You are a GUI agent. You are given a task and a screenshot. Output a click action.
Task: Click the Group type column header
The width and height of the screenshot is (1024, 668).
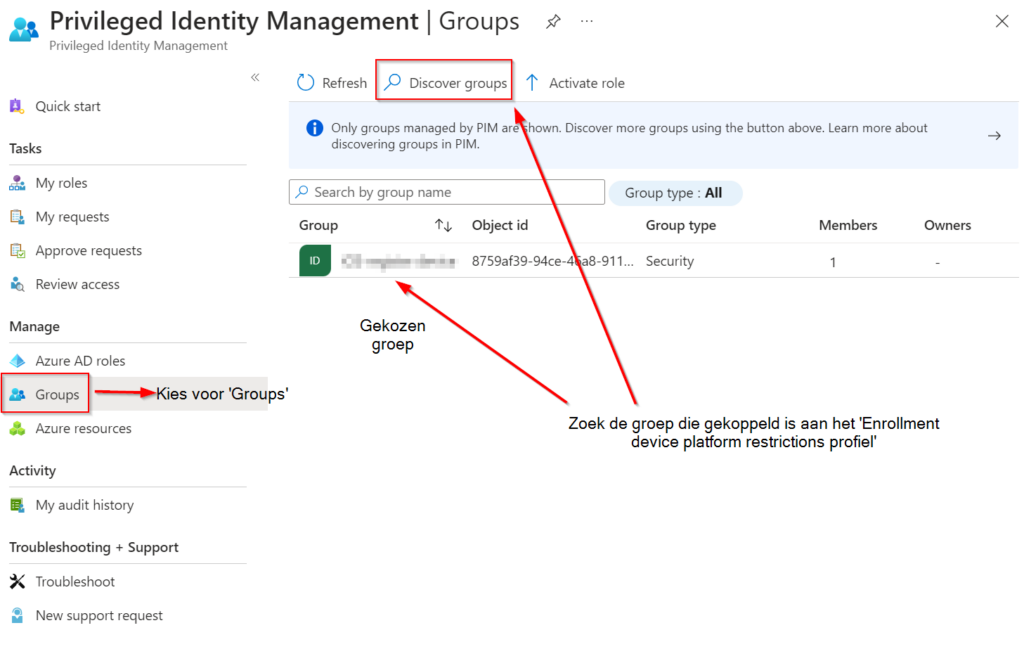click(681, 225)
